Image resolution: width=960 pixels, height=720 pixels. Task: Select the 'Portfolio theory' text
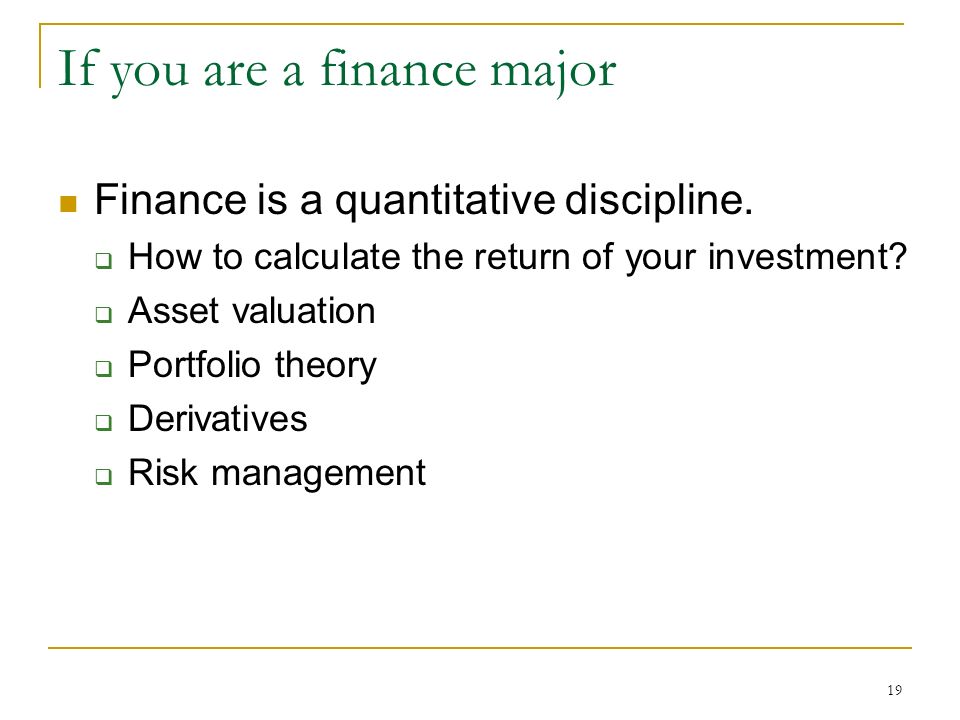coord(252,366)
